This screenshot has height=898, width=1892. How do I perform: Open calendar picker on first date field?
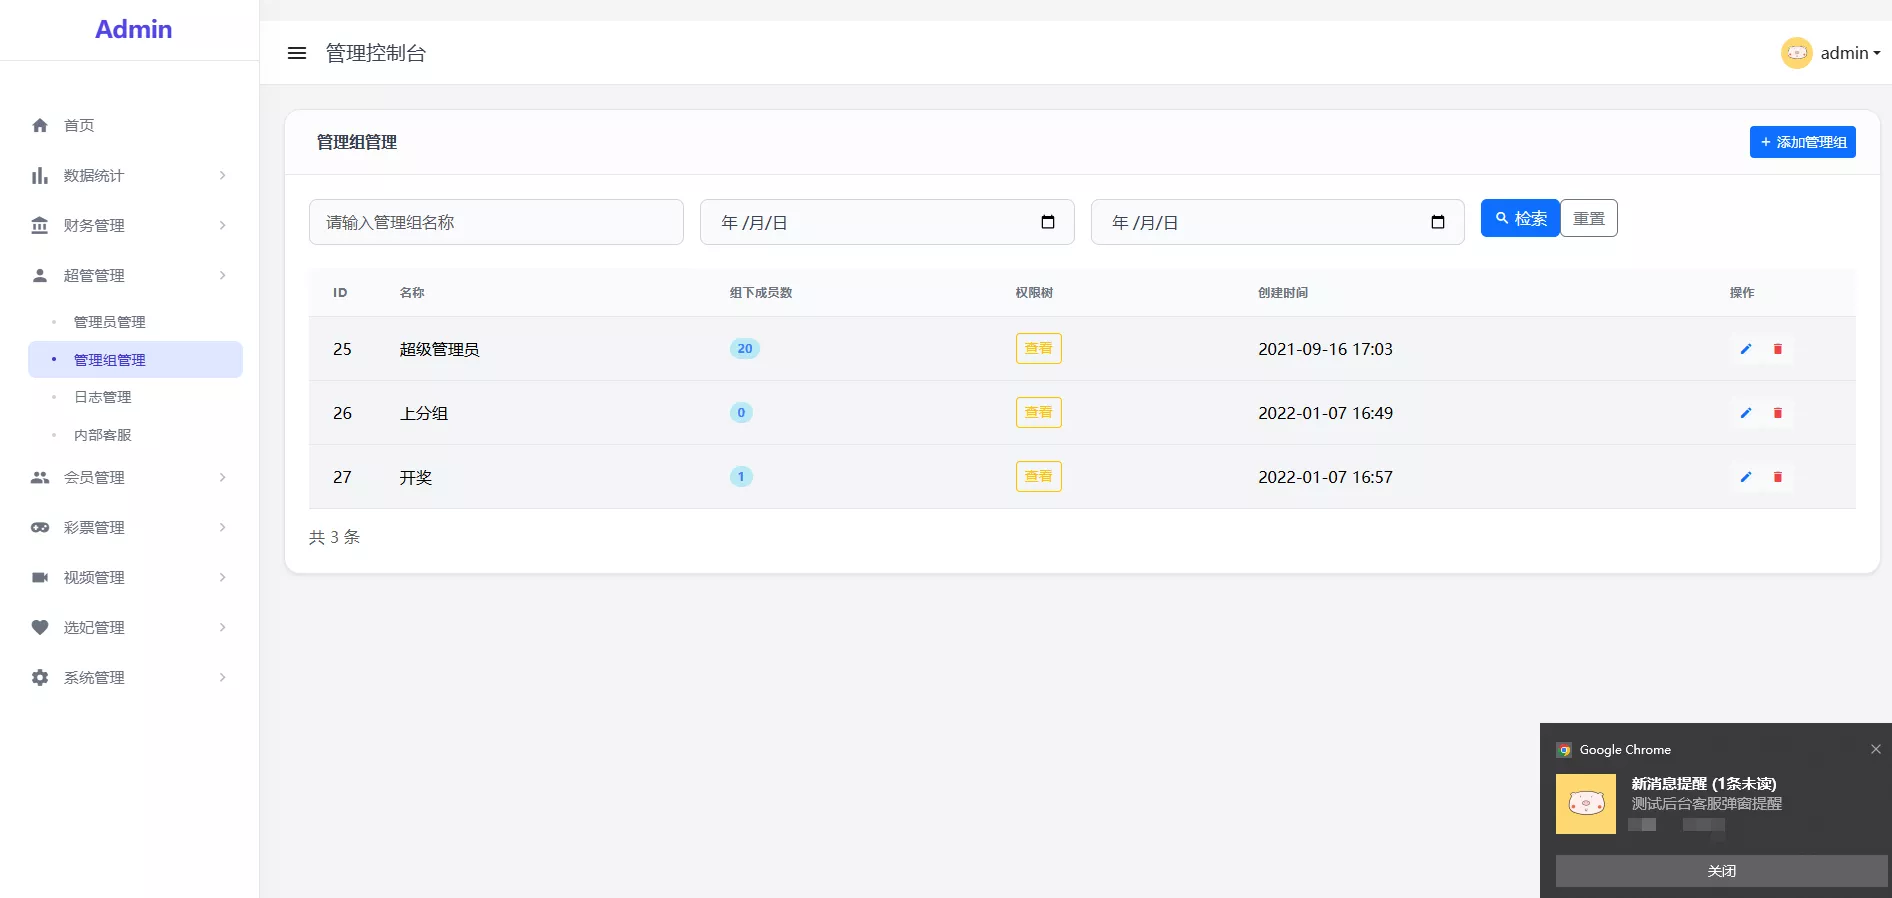point(1047,222)
